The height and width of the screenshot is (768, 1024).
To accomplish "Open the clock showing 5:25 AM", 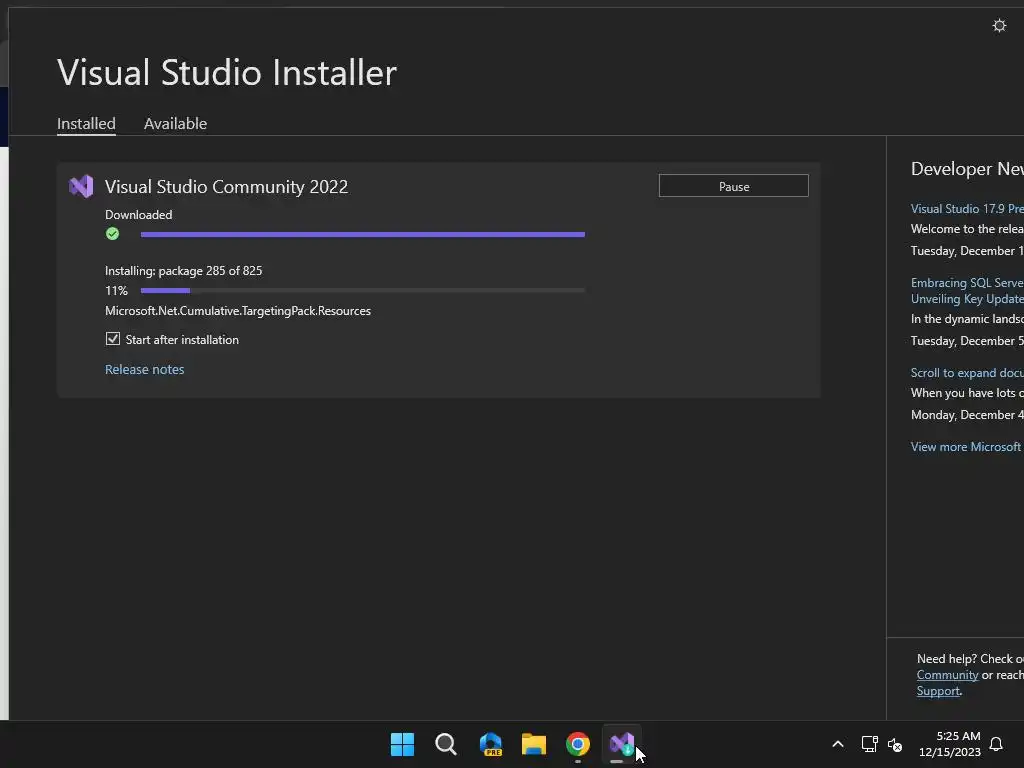I will 950,744.
